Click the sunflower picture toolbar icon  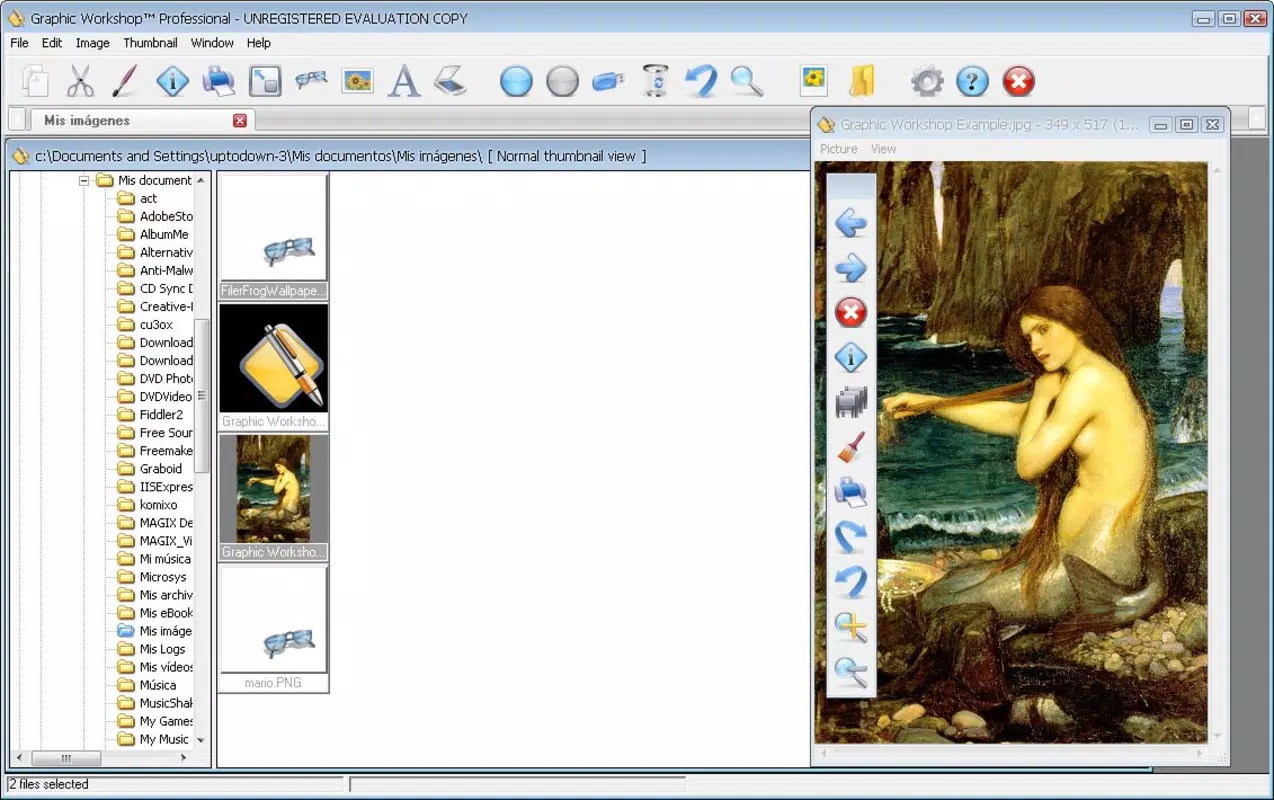click(x=358, y=81)
